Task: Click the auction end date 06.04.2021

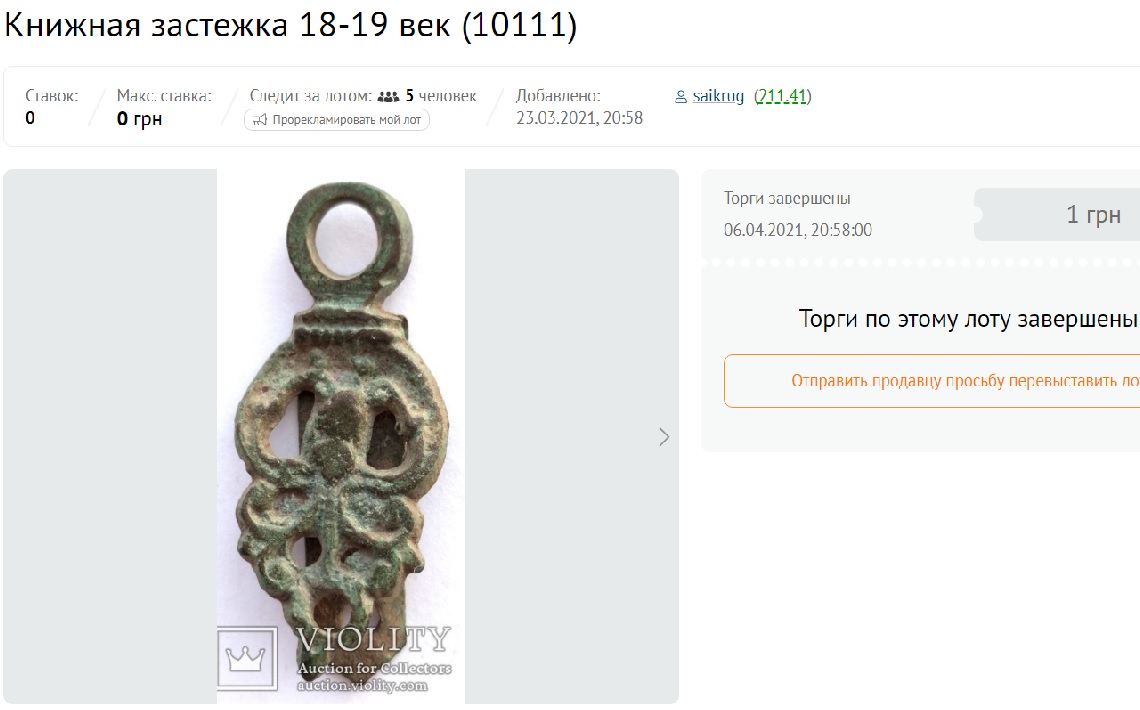Action: pyautogui.click(x=798, y=230)
